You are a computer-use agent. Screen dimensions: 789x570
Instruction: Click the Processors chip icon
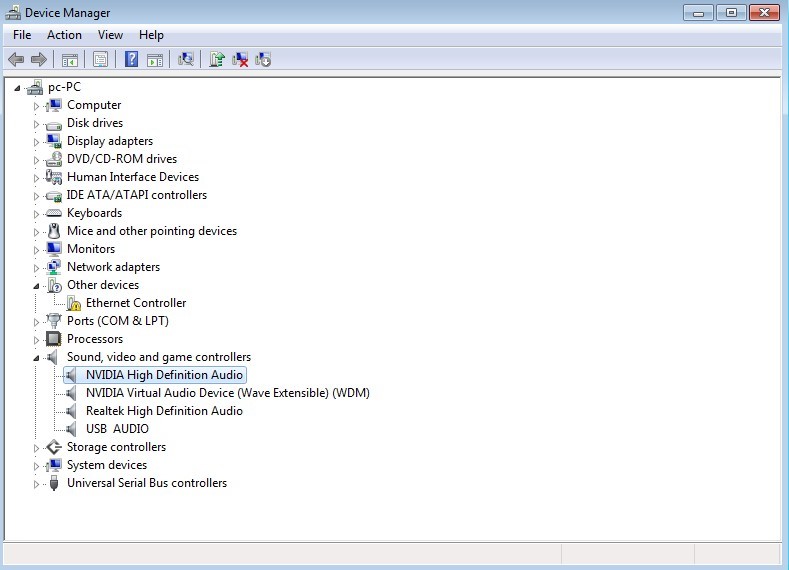53,339
